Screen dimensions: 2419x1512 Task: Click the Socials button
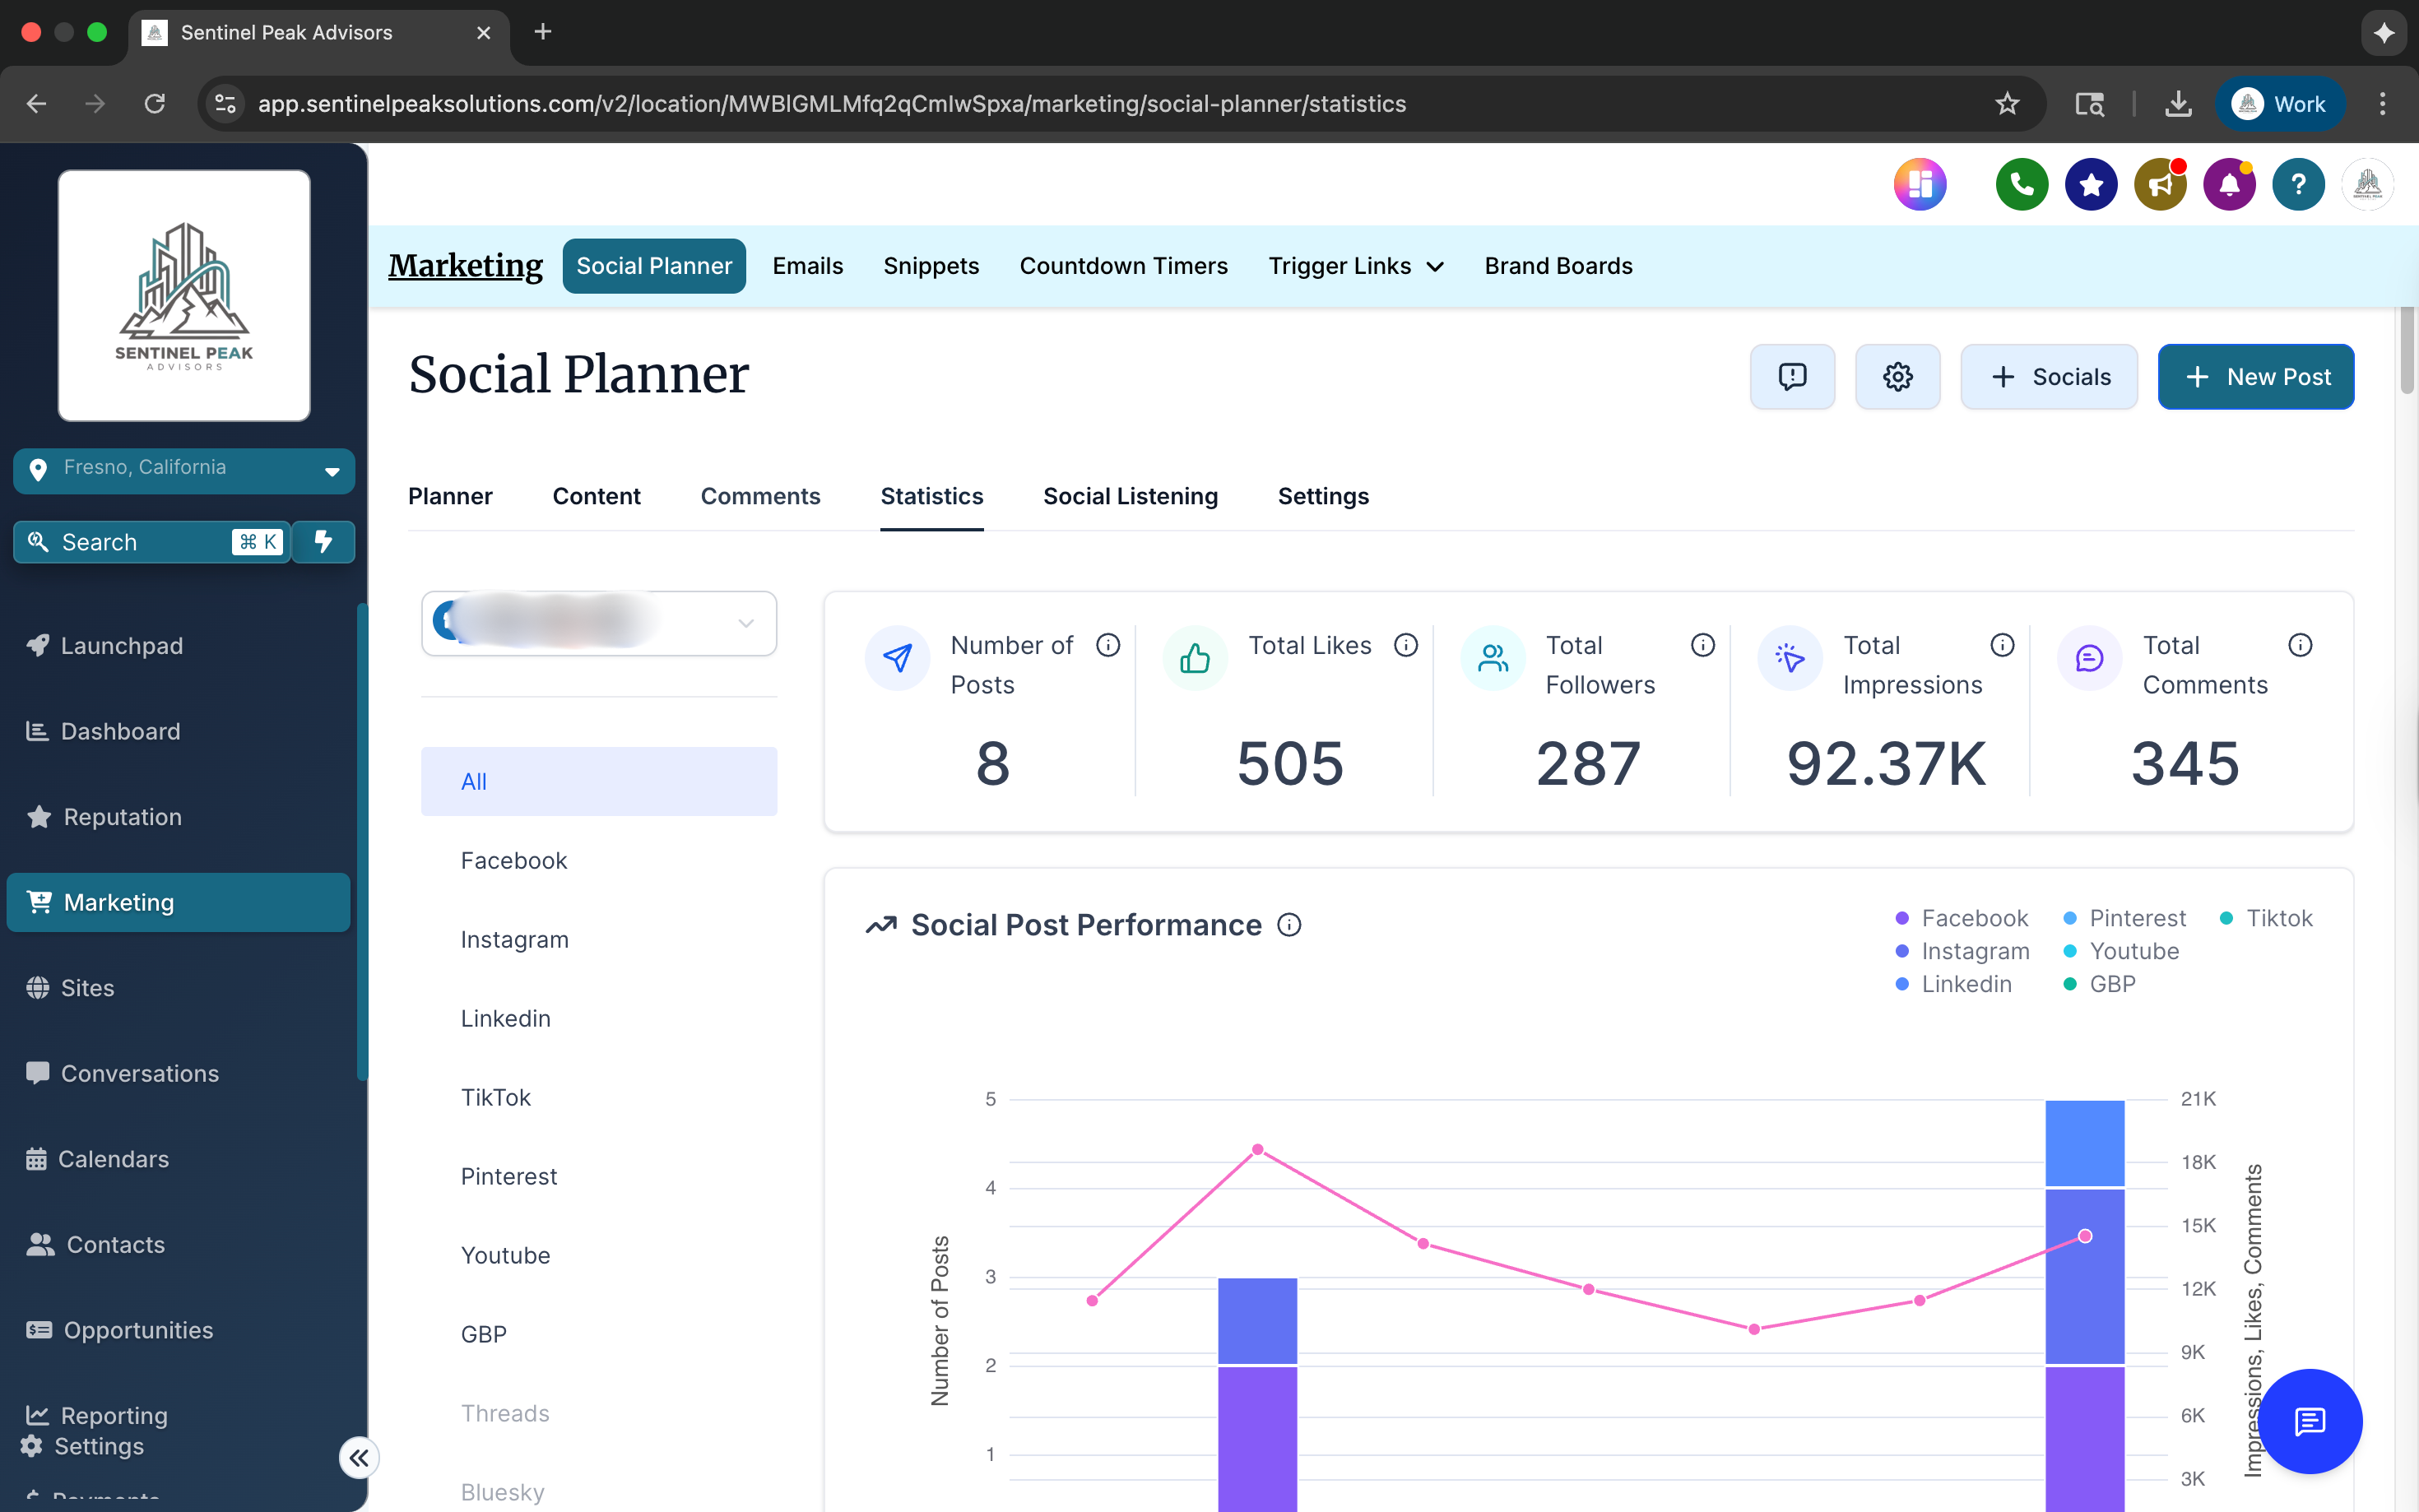(x=2049, y=377)
